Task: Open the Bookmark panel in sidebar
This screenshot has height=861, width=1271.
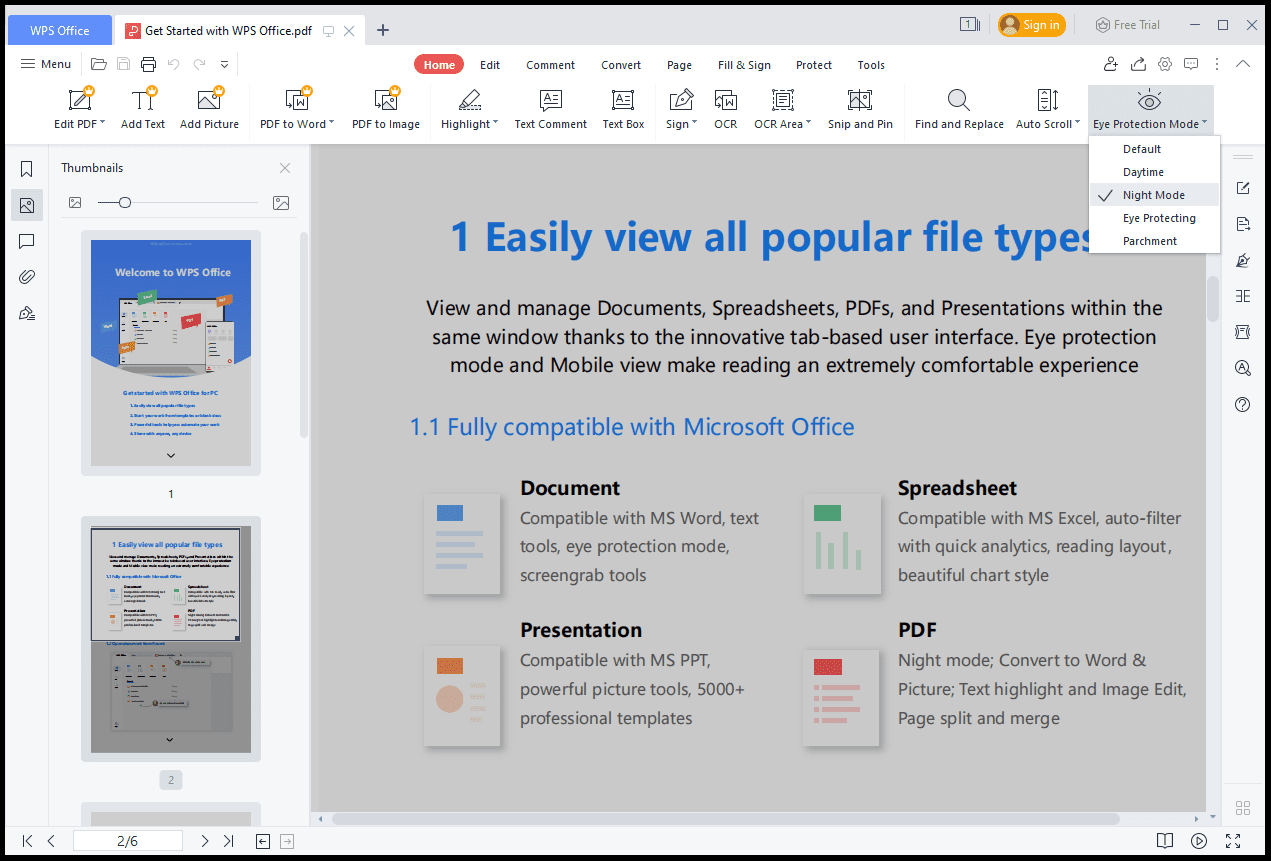Action: [x=27, y=169]
